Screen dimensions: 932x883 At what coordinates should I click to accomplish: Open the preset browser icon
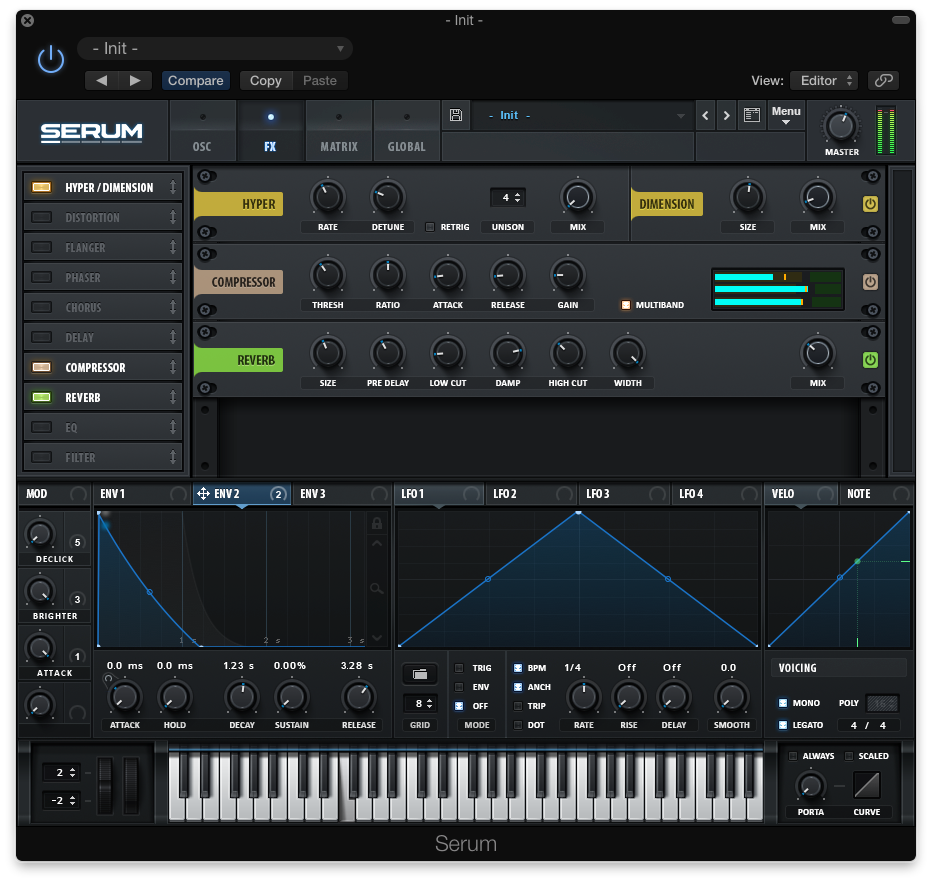[752, 115]
